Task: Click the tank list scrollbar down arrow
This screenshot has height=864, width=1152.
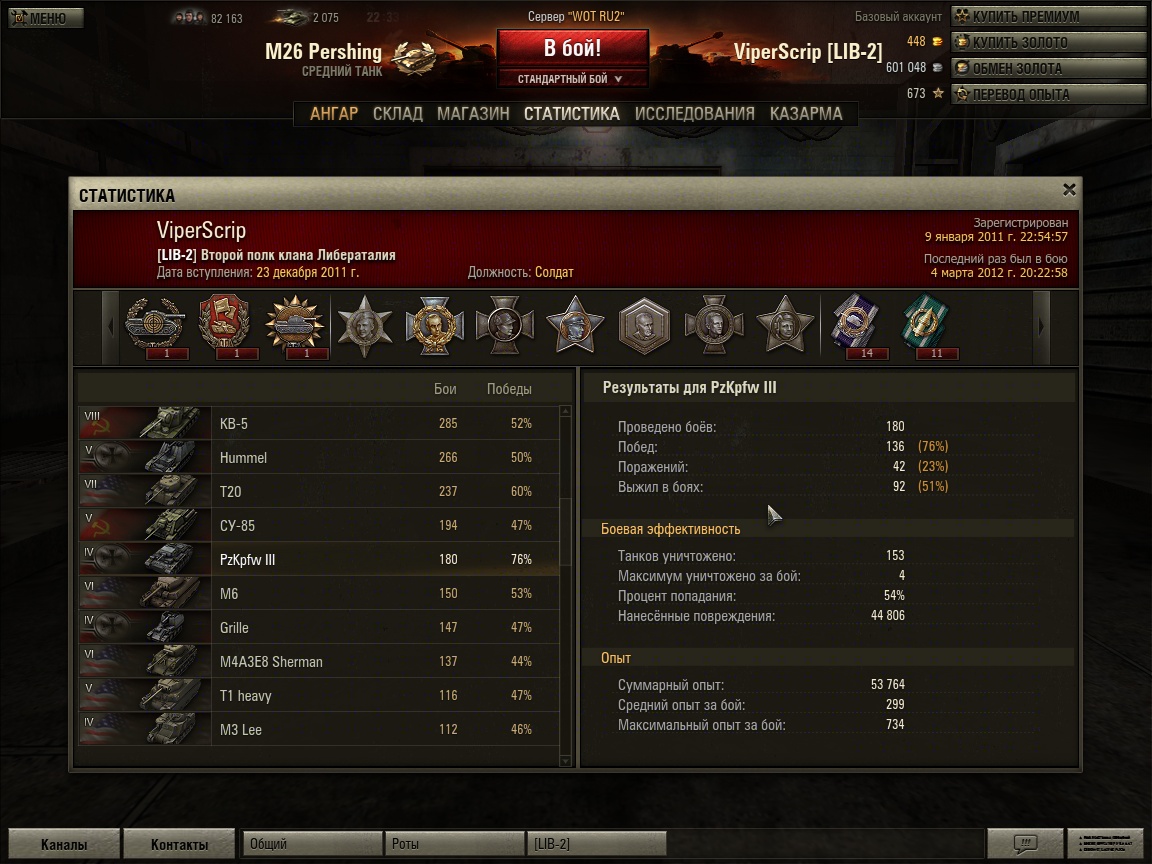Action: coord(565,761)
